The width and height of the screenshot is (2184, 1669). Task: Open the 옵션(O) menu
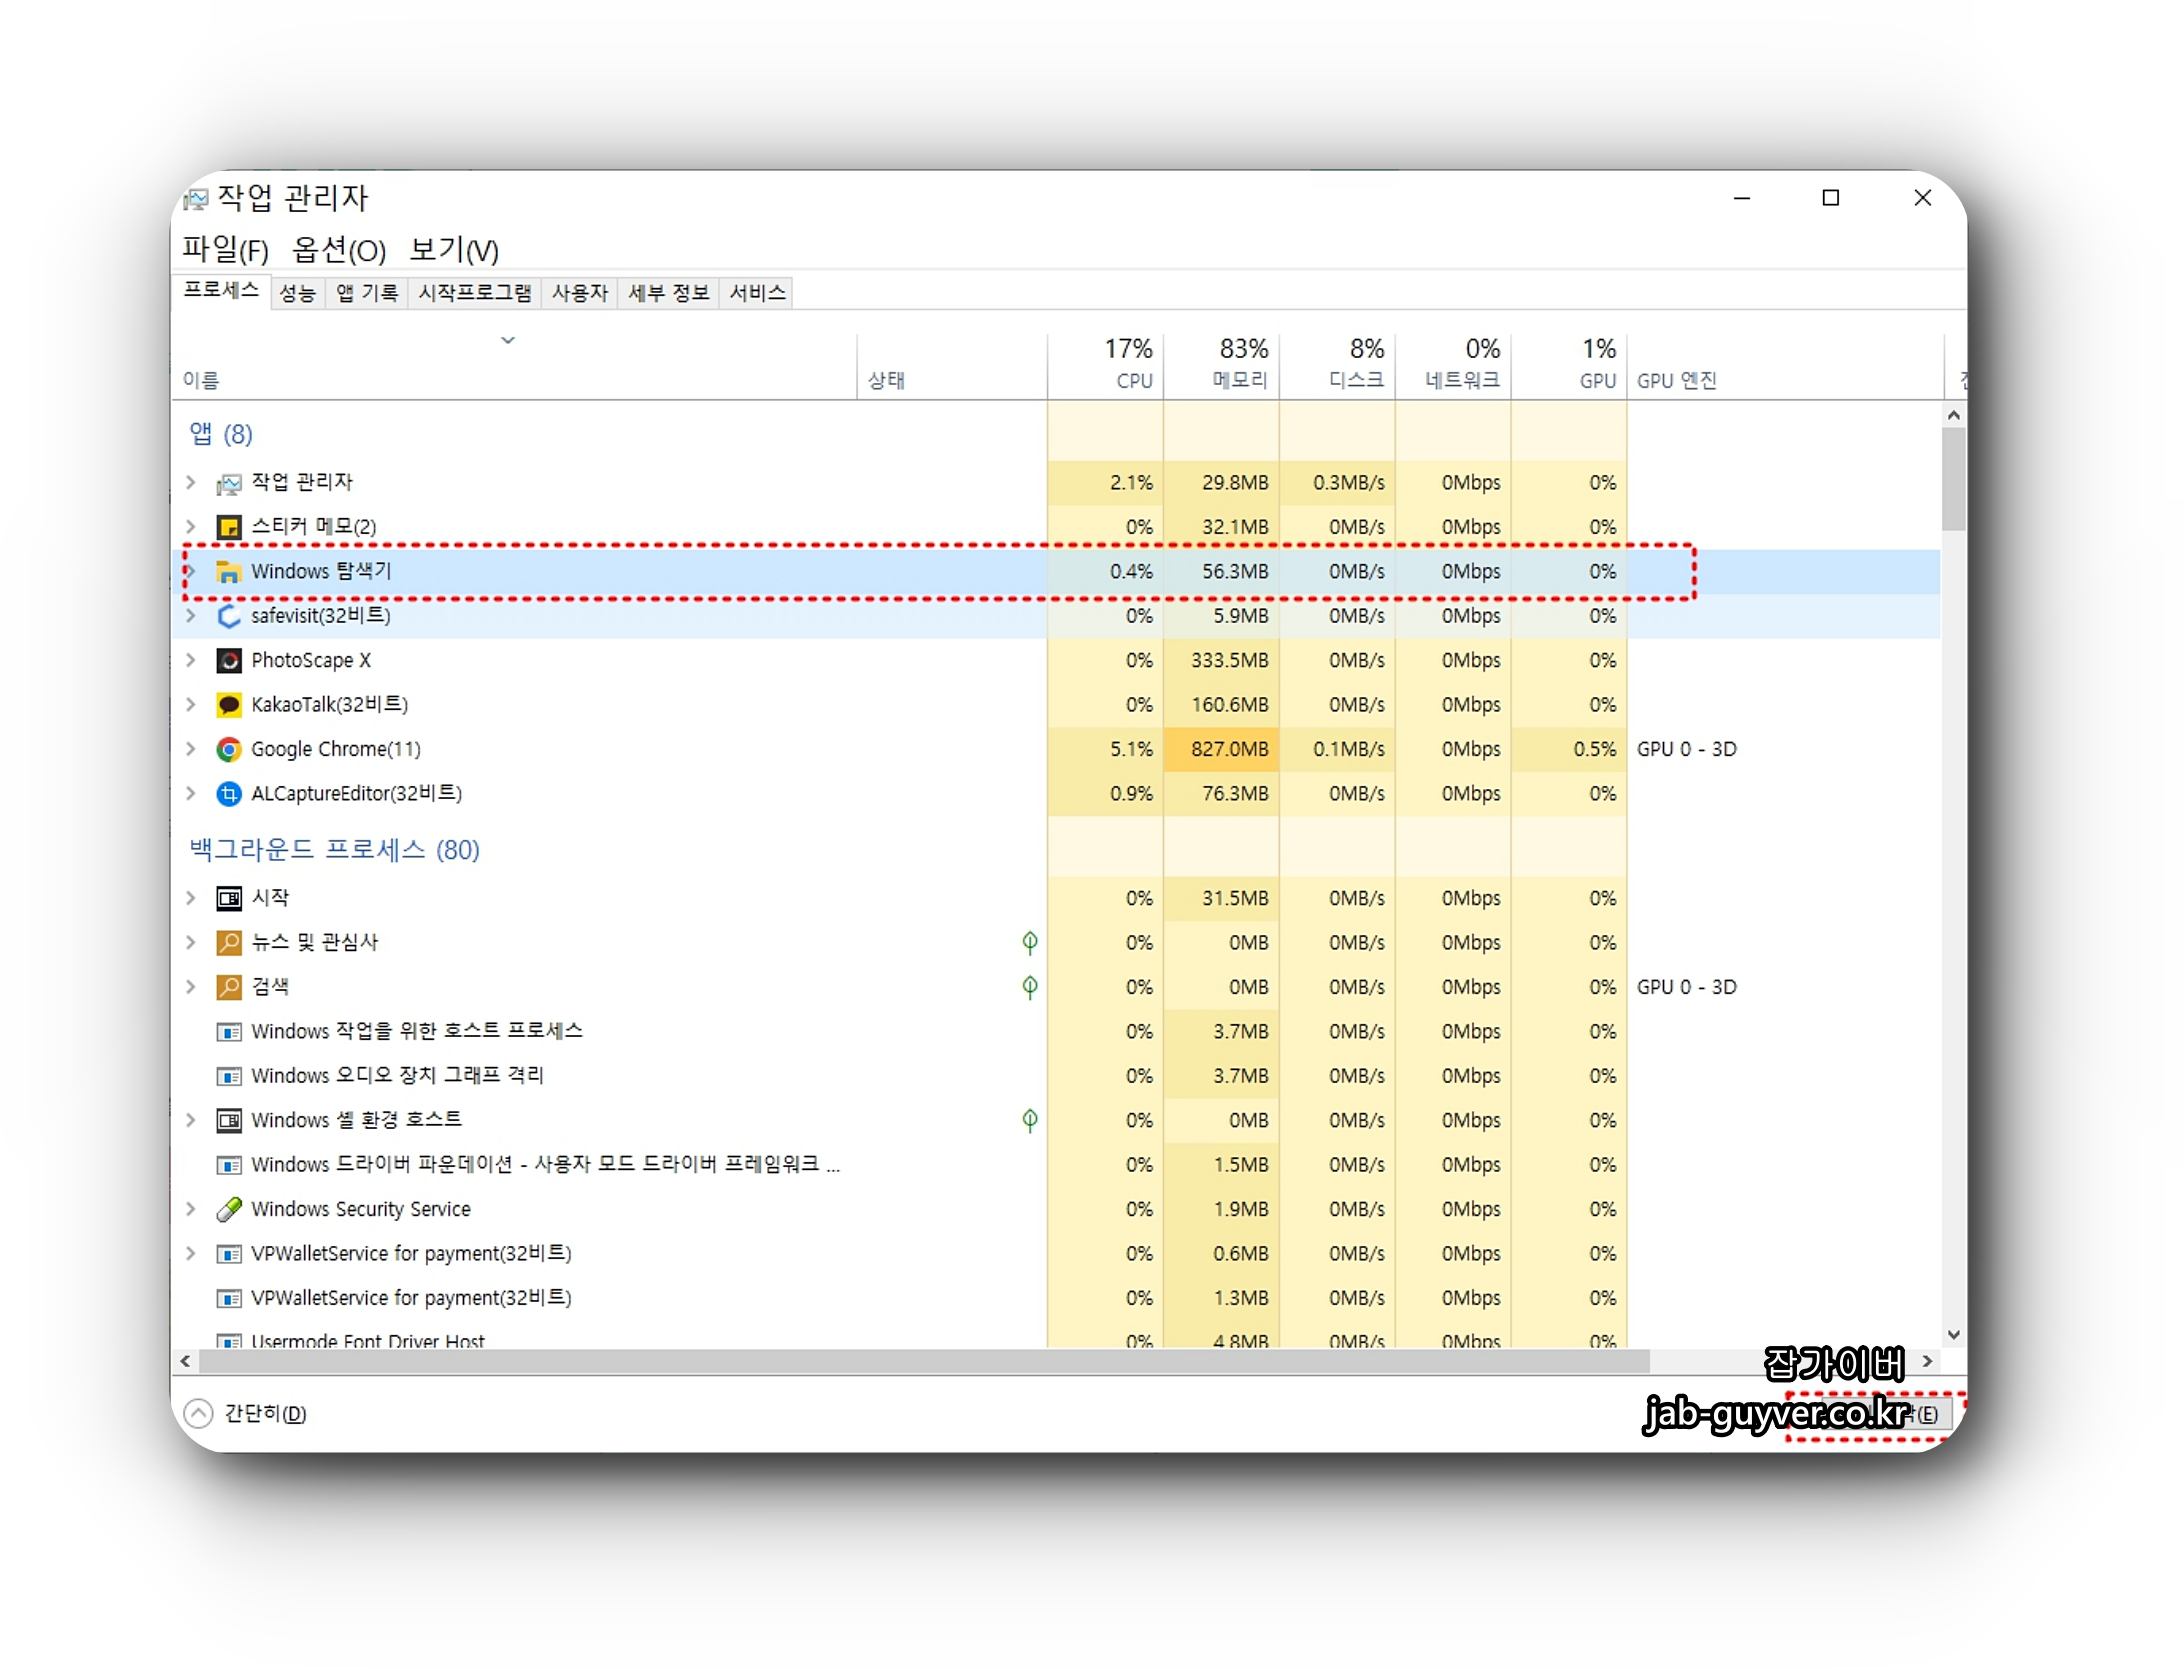(338, 250)
